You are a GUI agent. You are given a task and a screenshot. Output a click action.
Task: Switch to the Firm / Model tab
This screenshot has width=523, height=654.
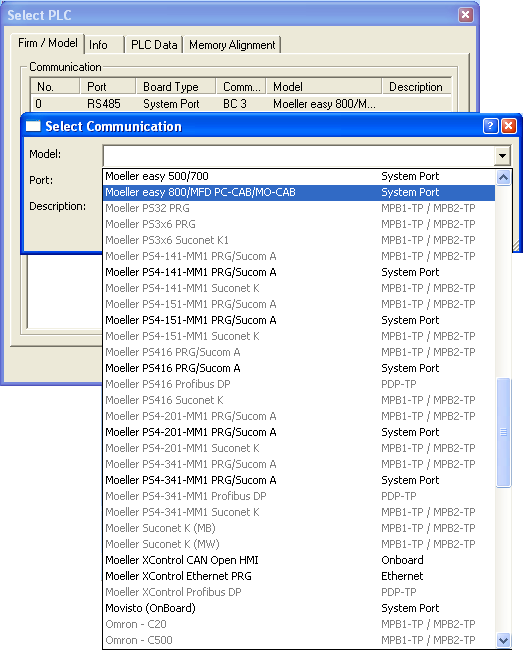point(48,43)
